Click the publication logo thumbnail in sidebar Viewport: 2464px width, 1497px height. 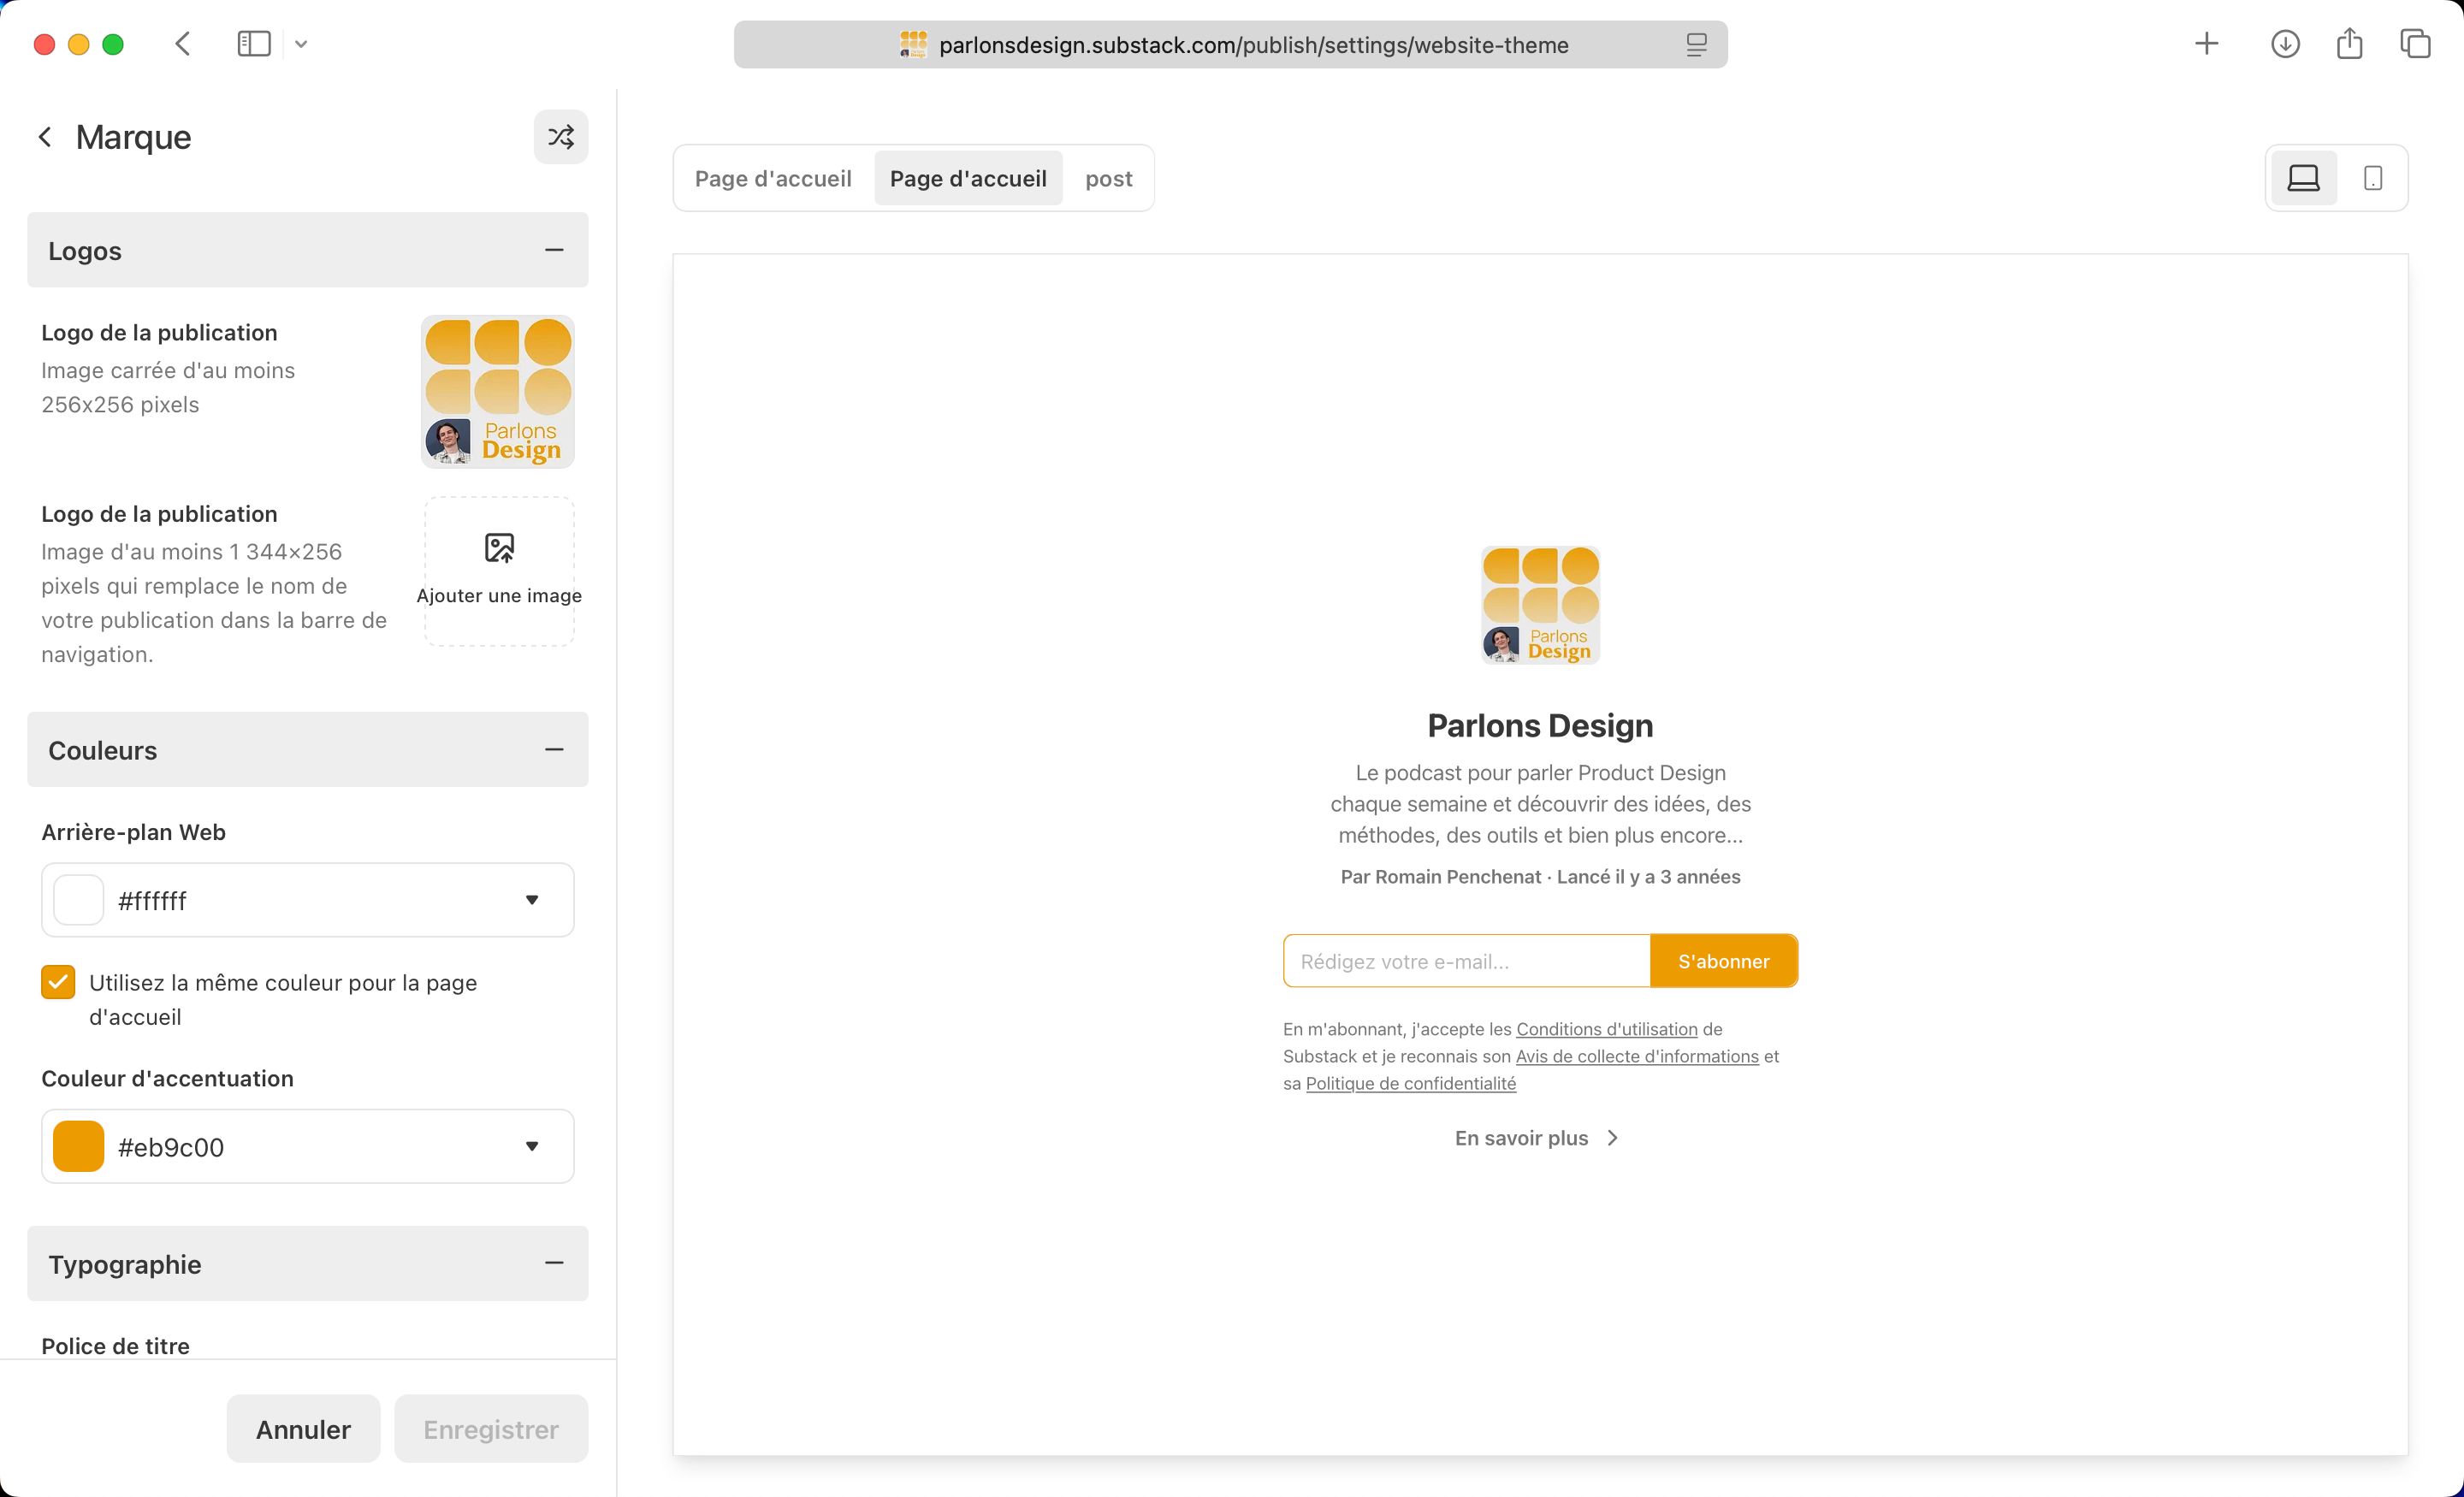498,391
